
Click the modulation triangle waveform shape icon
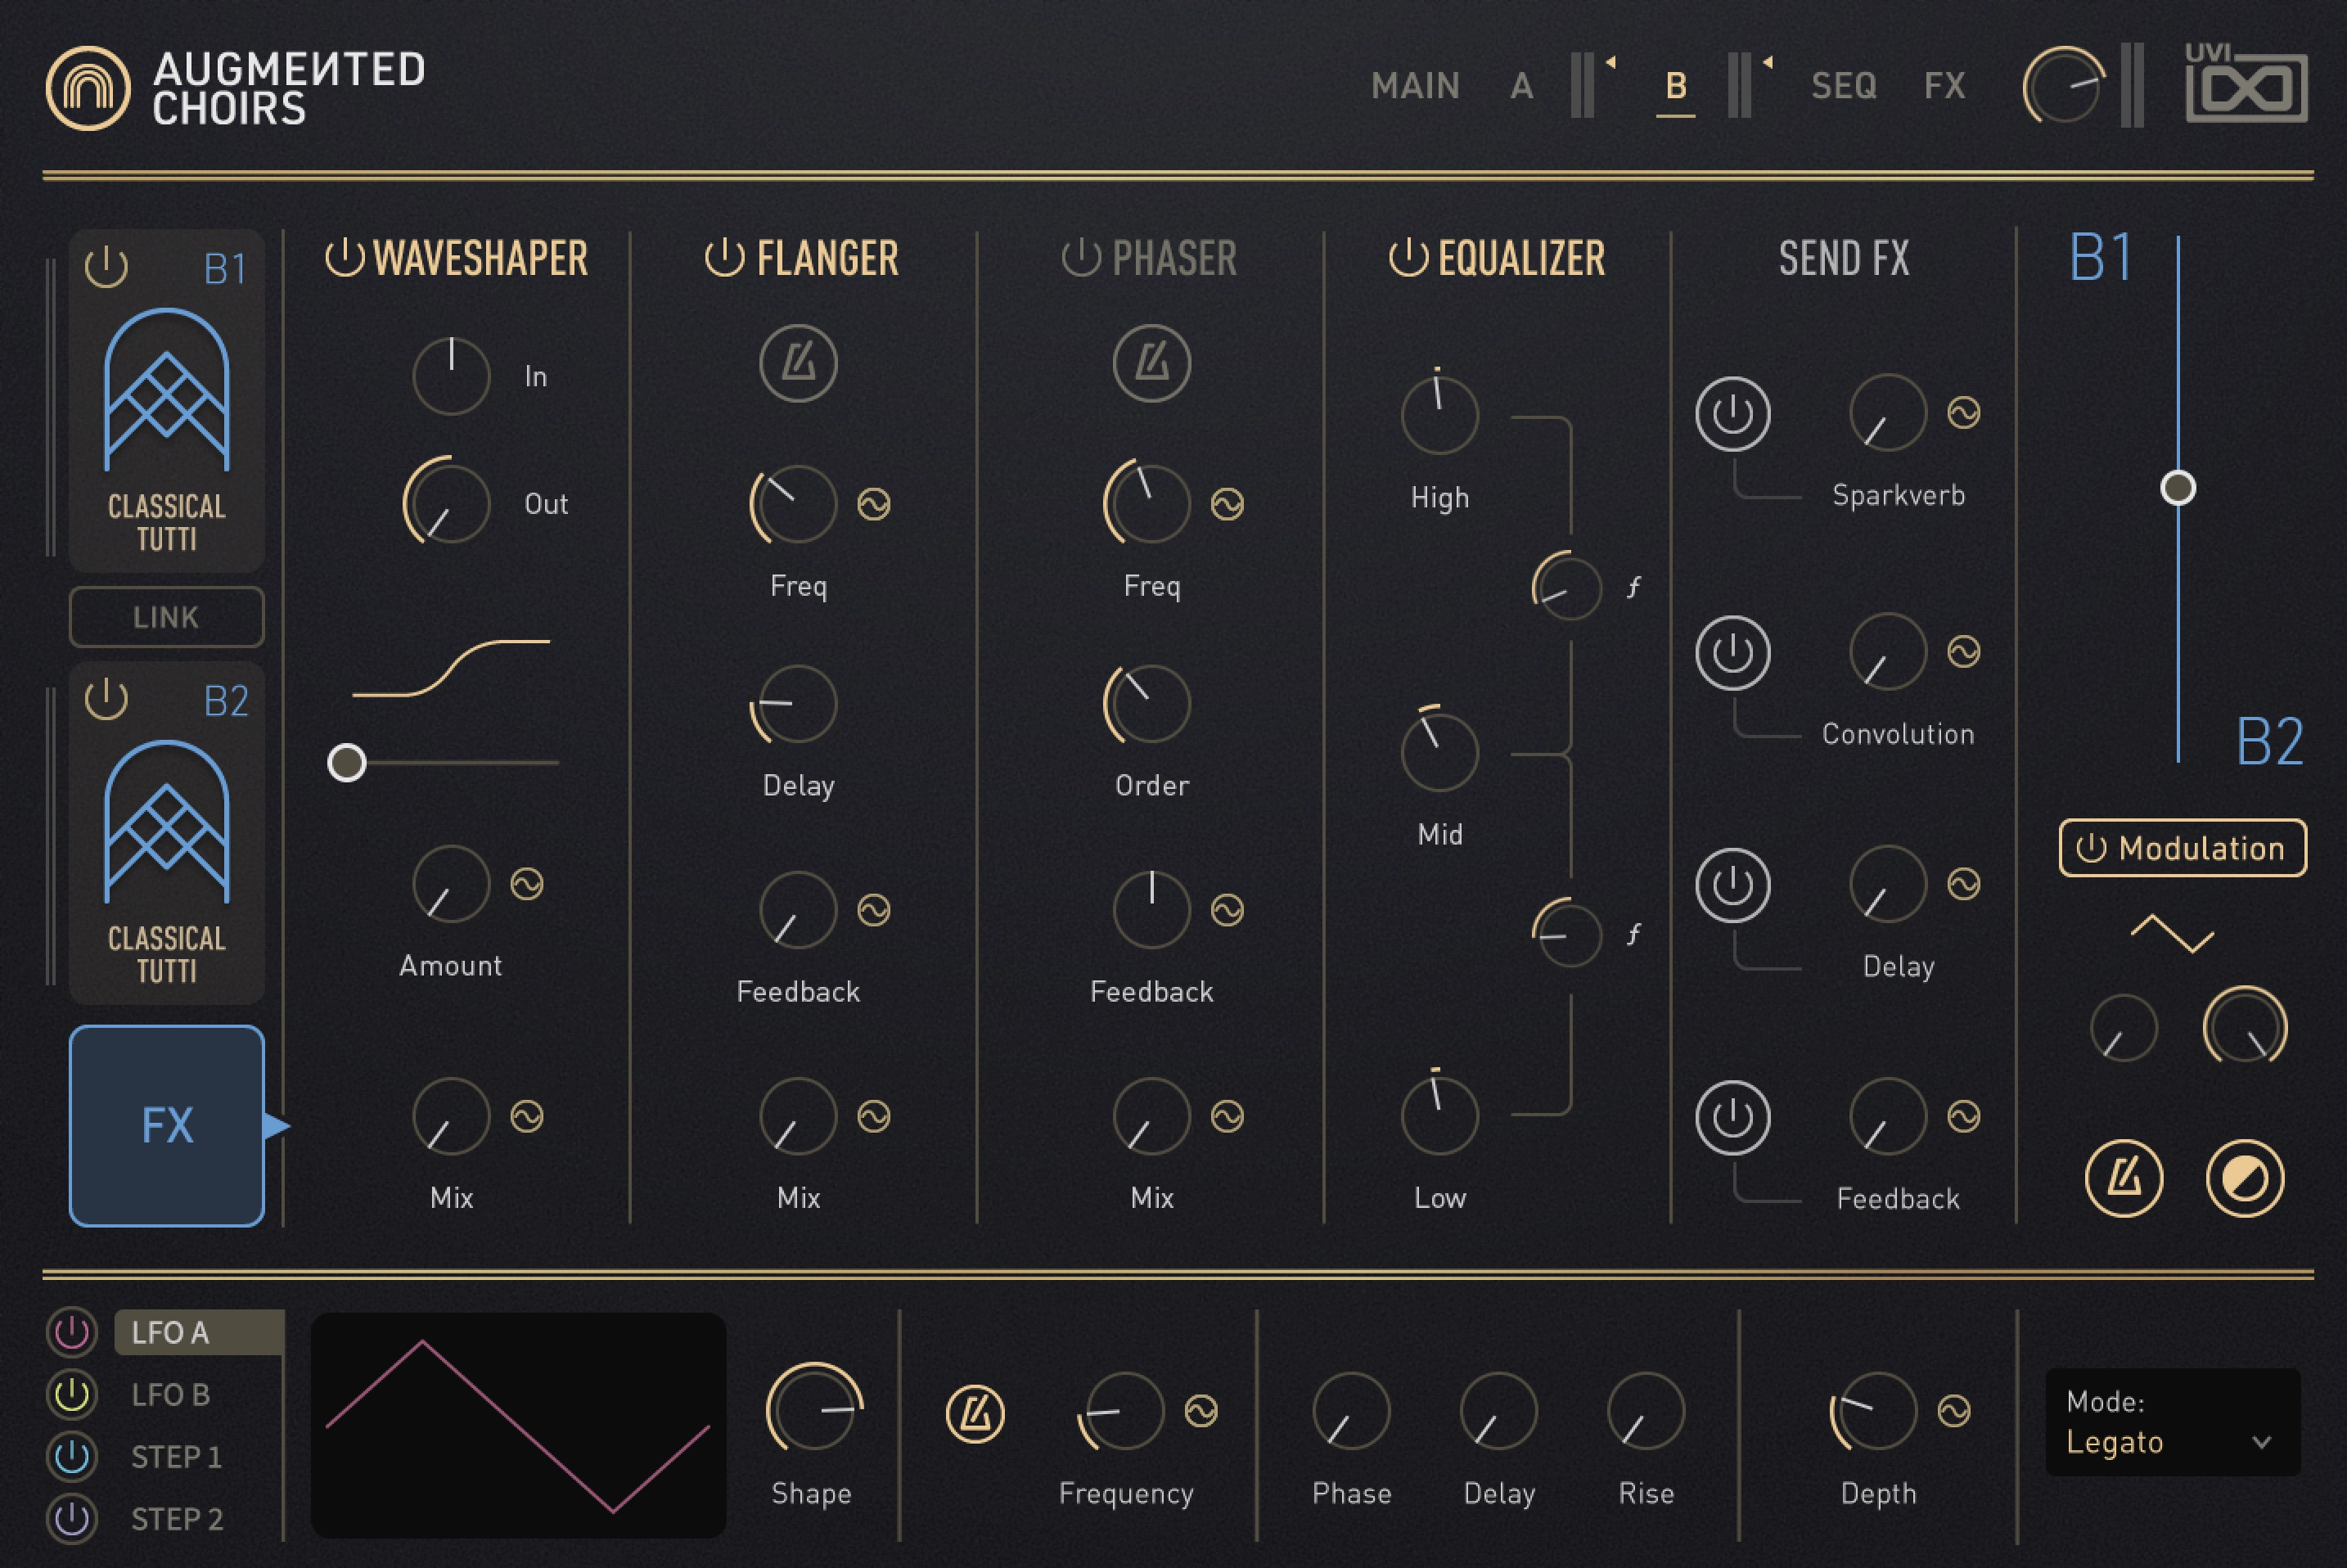tap(2172, 934)
